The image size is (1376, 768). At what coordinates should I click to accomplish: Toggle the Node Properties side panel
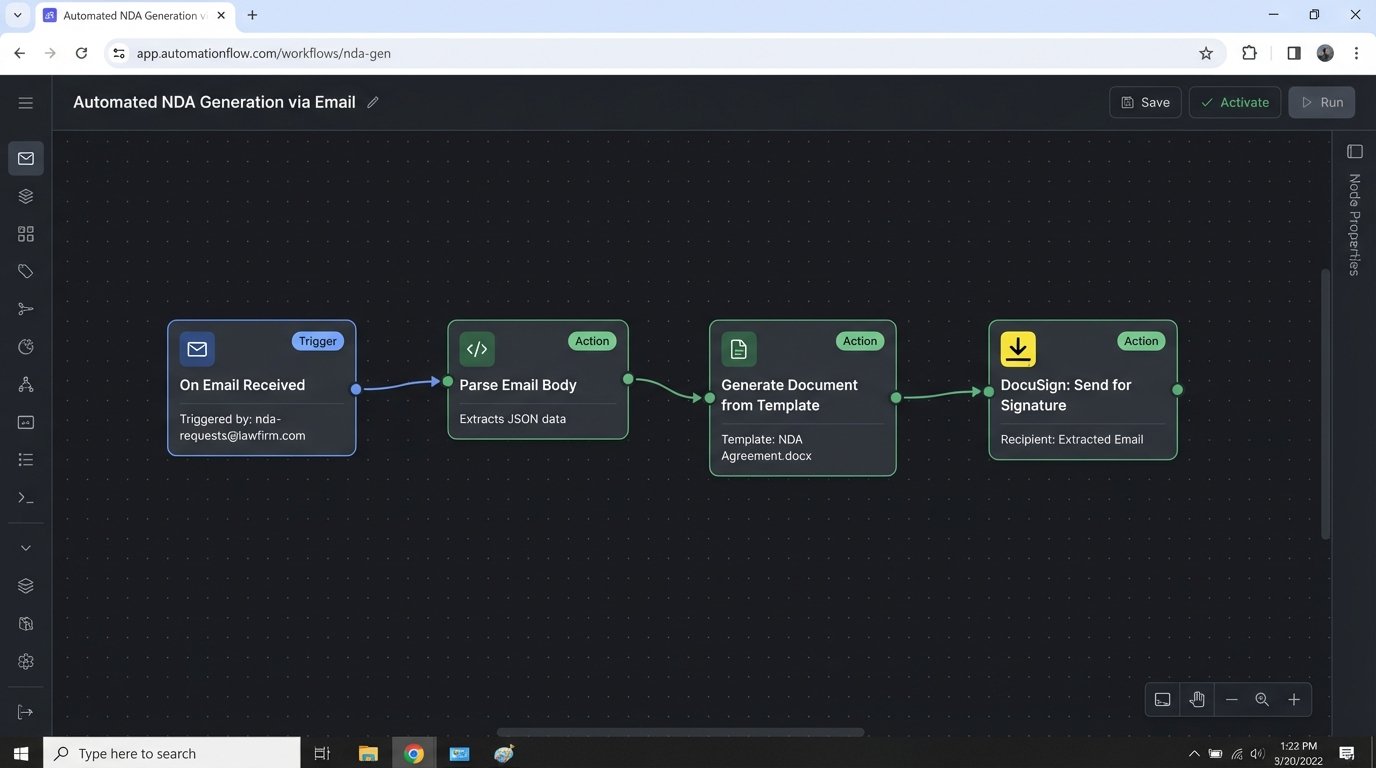(1355, 152)
